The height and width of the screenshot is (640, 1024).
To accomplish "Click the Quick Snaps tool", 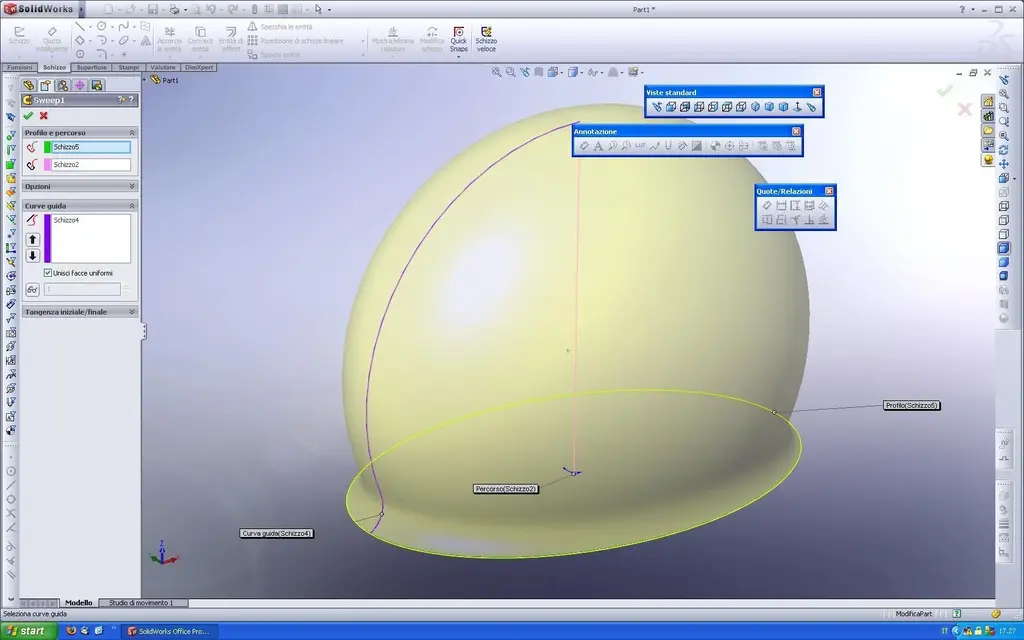I will (458, 40).
